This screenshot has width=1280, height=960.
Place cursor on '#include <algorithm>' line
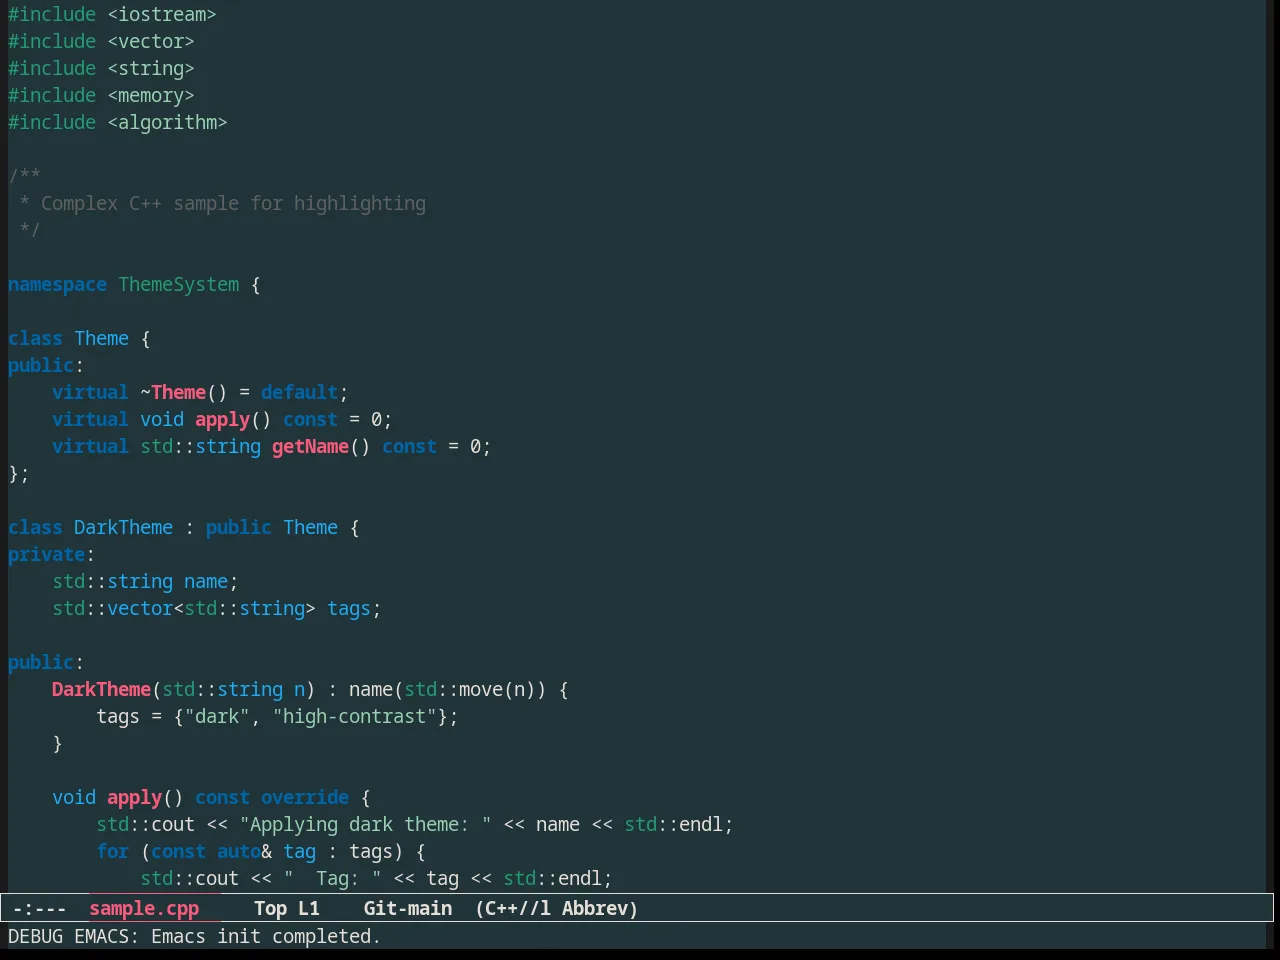pyautogui.click(x=118, y=122)
